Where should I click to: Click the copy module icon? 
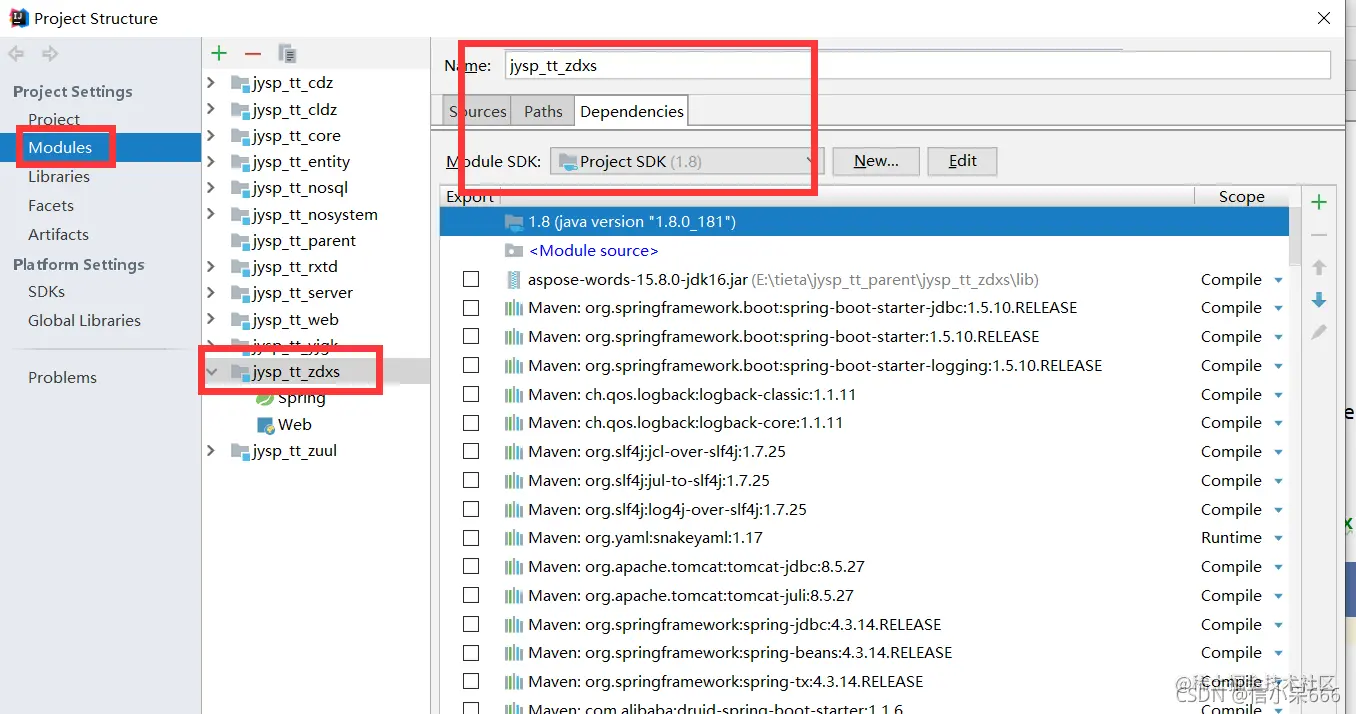287,54
